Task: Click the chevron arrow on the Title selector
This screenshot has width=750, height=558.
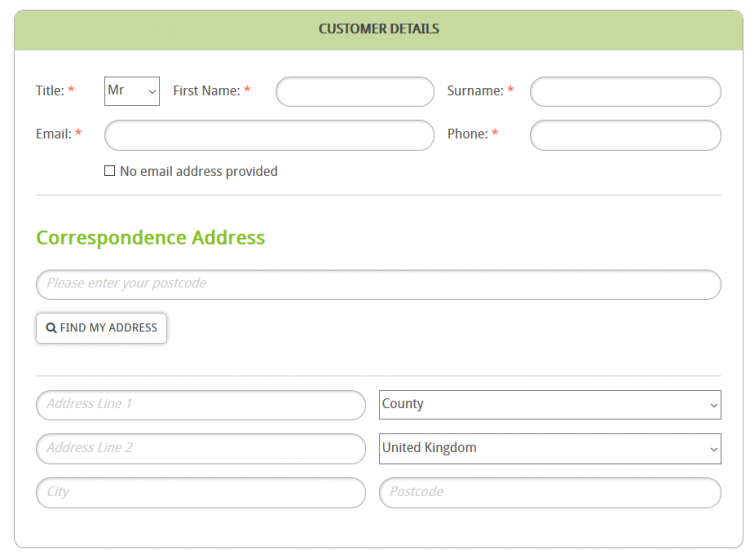Action: [152, 91]
